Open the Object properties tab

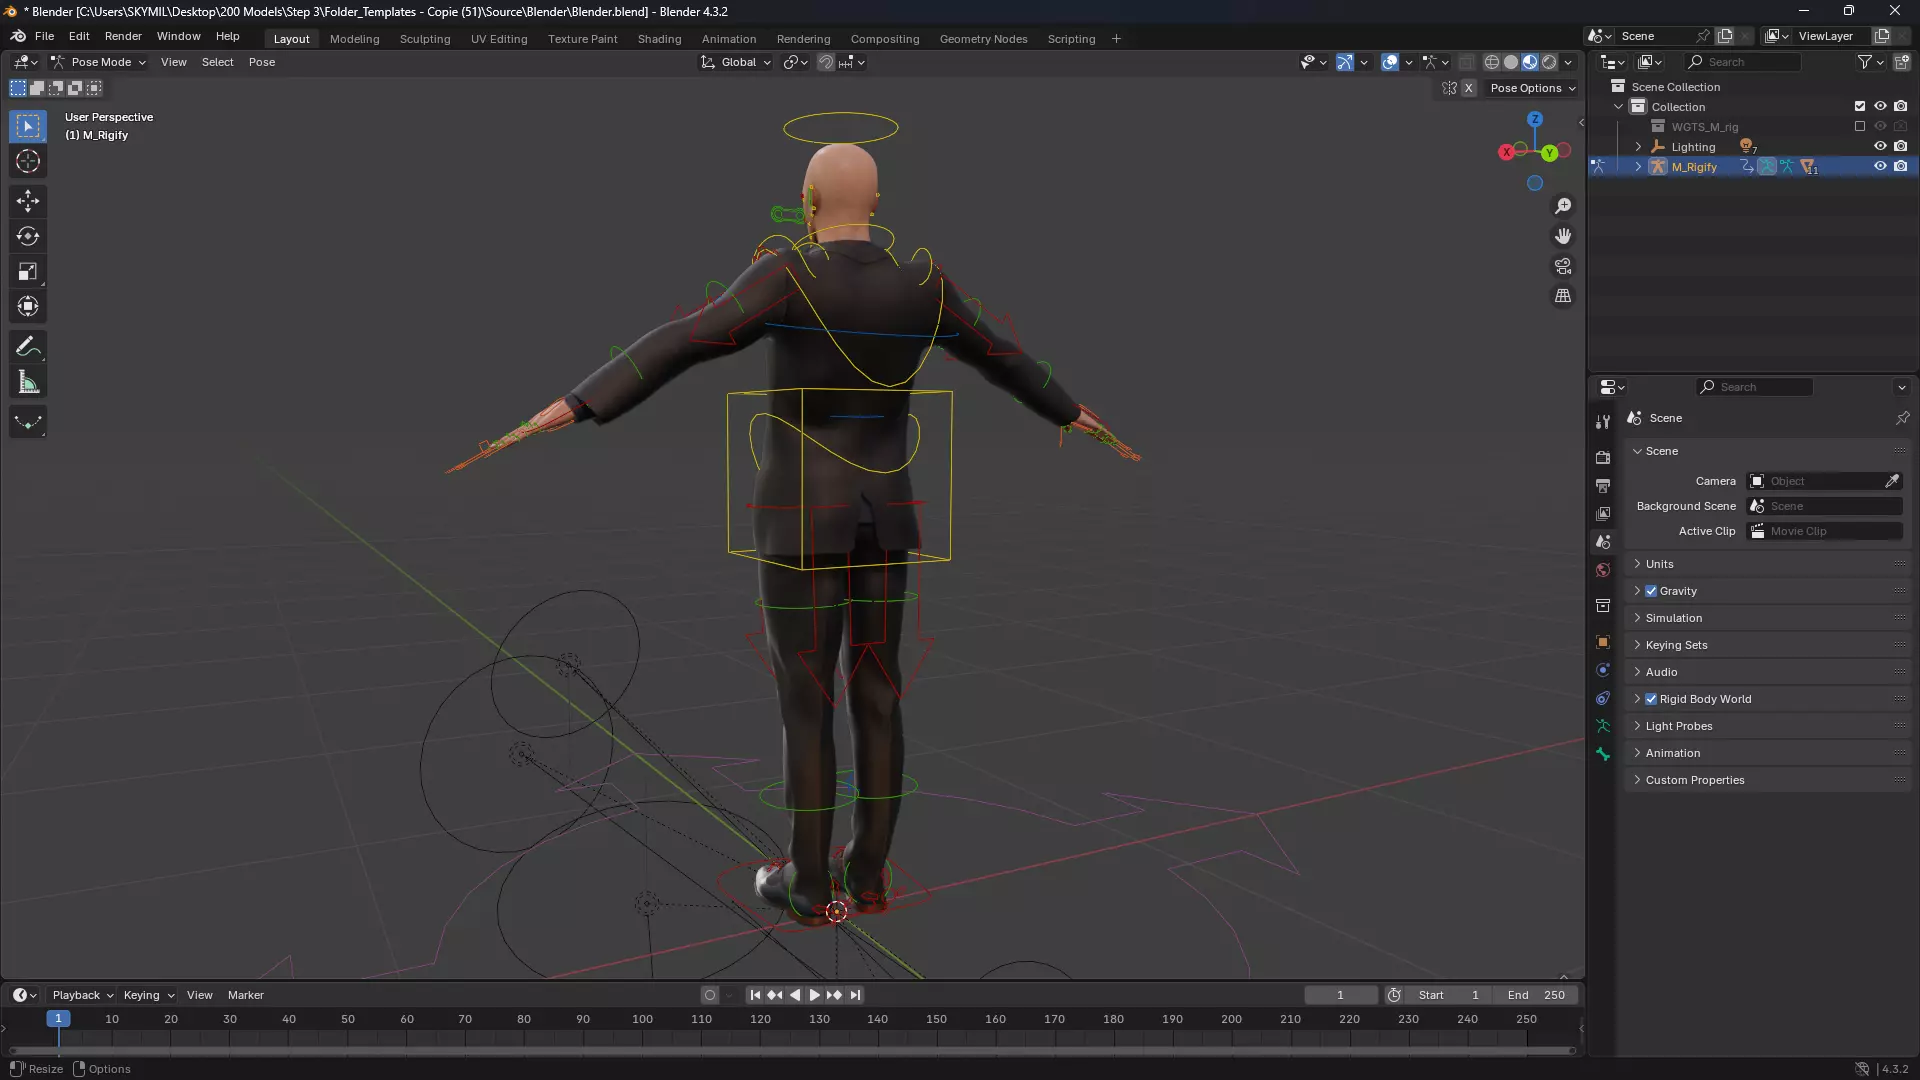click(x=1603, y=642)
